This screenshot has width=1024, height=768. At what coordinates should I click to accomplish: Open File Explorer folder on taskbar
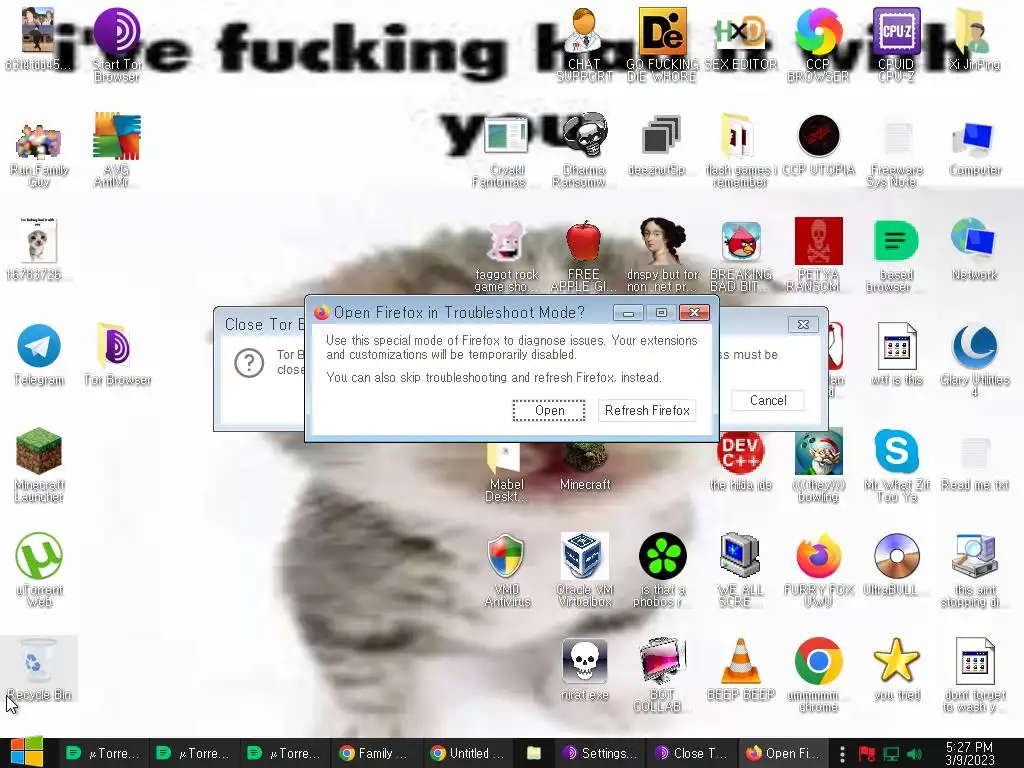[x=534, y=753]
